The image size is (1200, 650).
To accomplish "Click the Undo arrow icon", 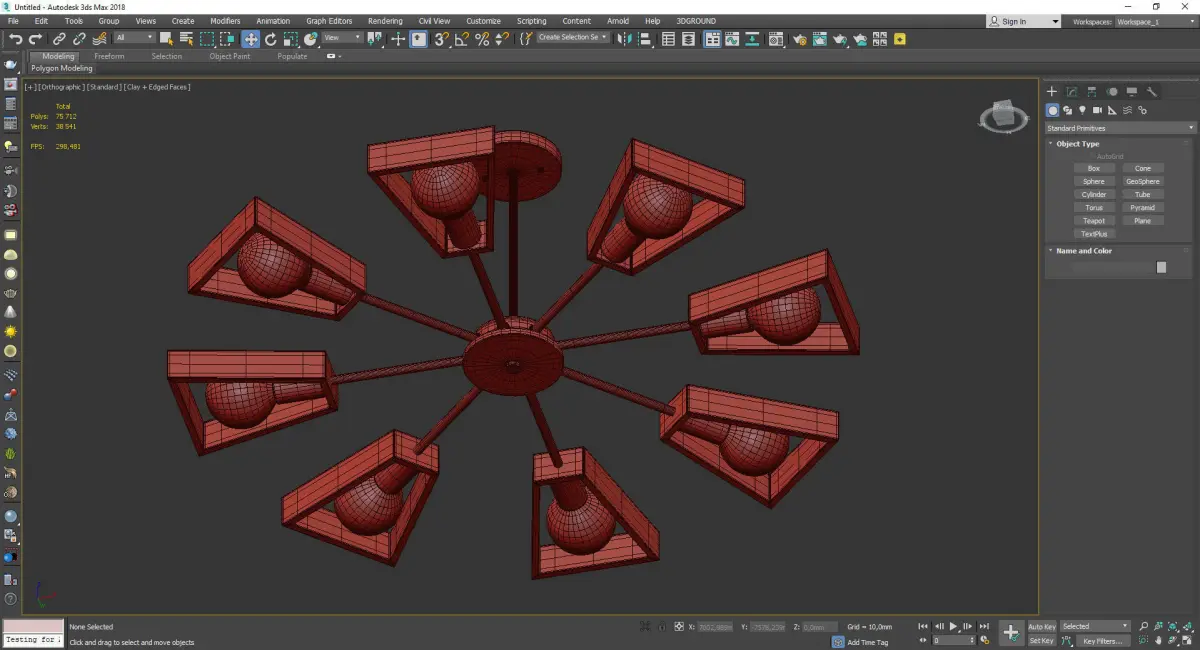I will (x=16, y=39).
